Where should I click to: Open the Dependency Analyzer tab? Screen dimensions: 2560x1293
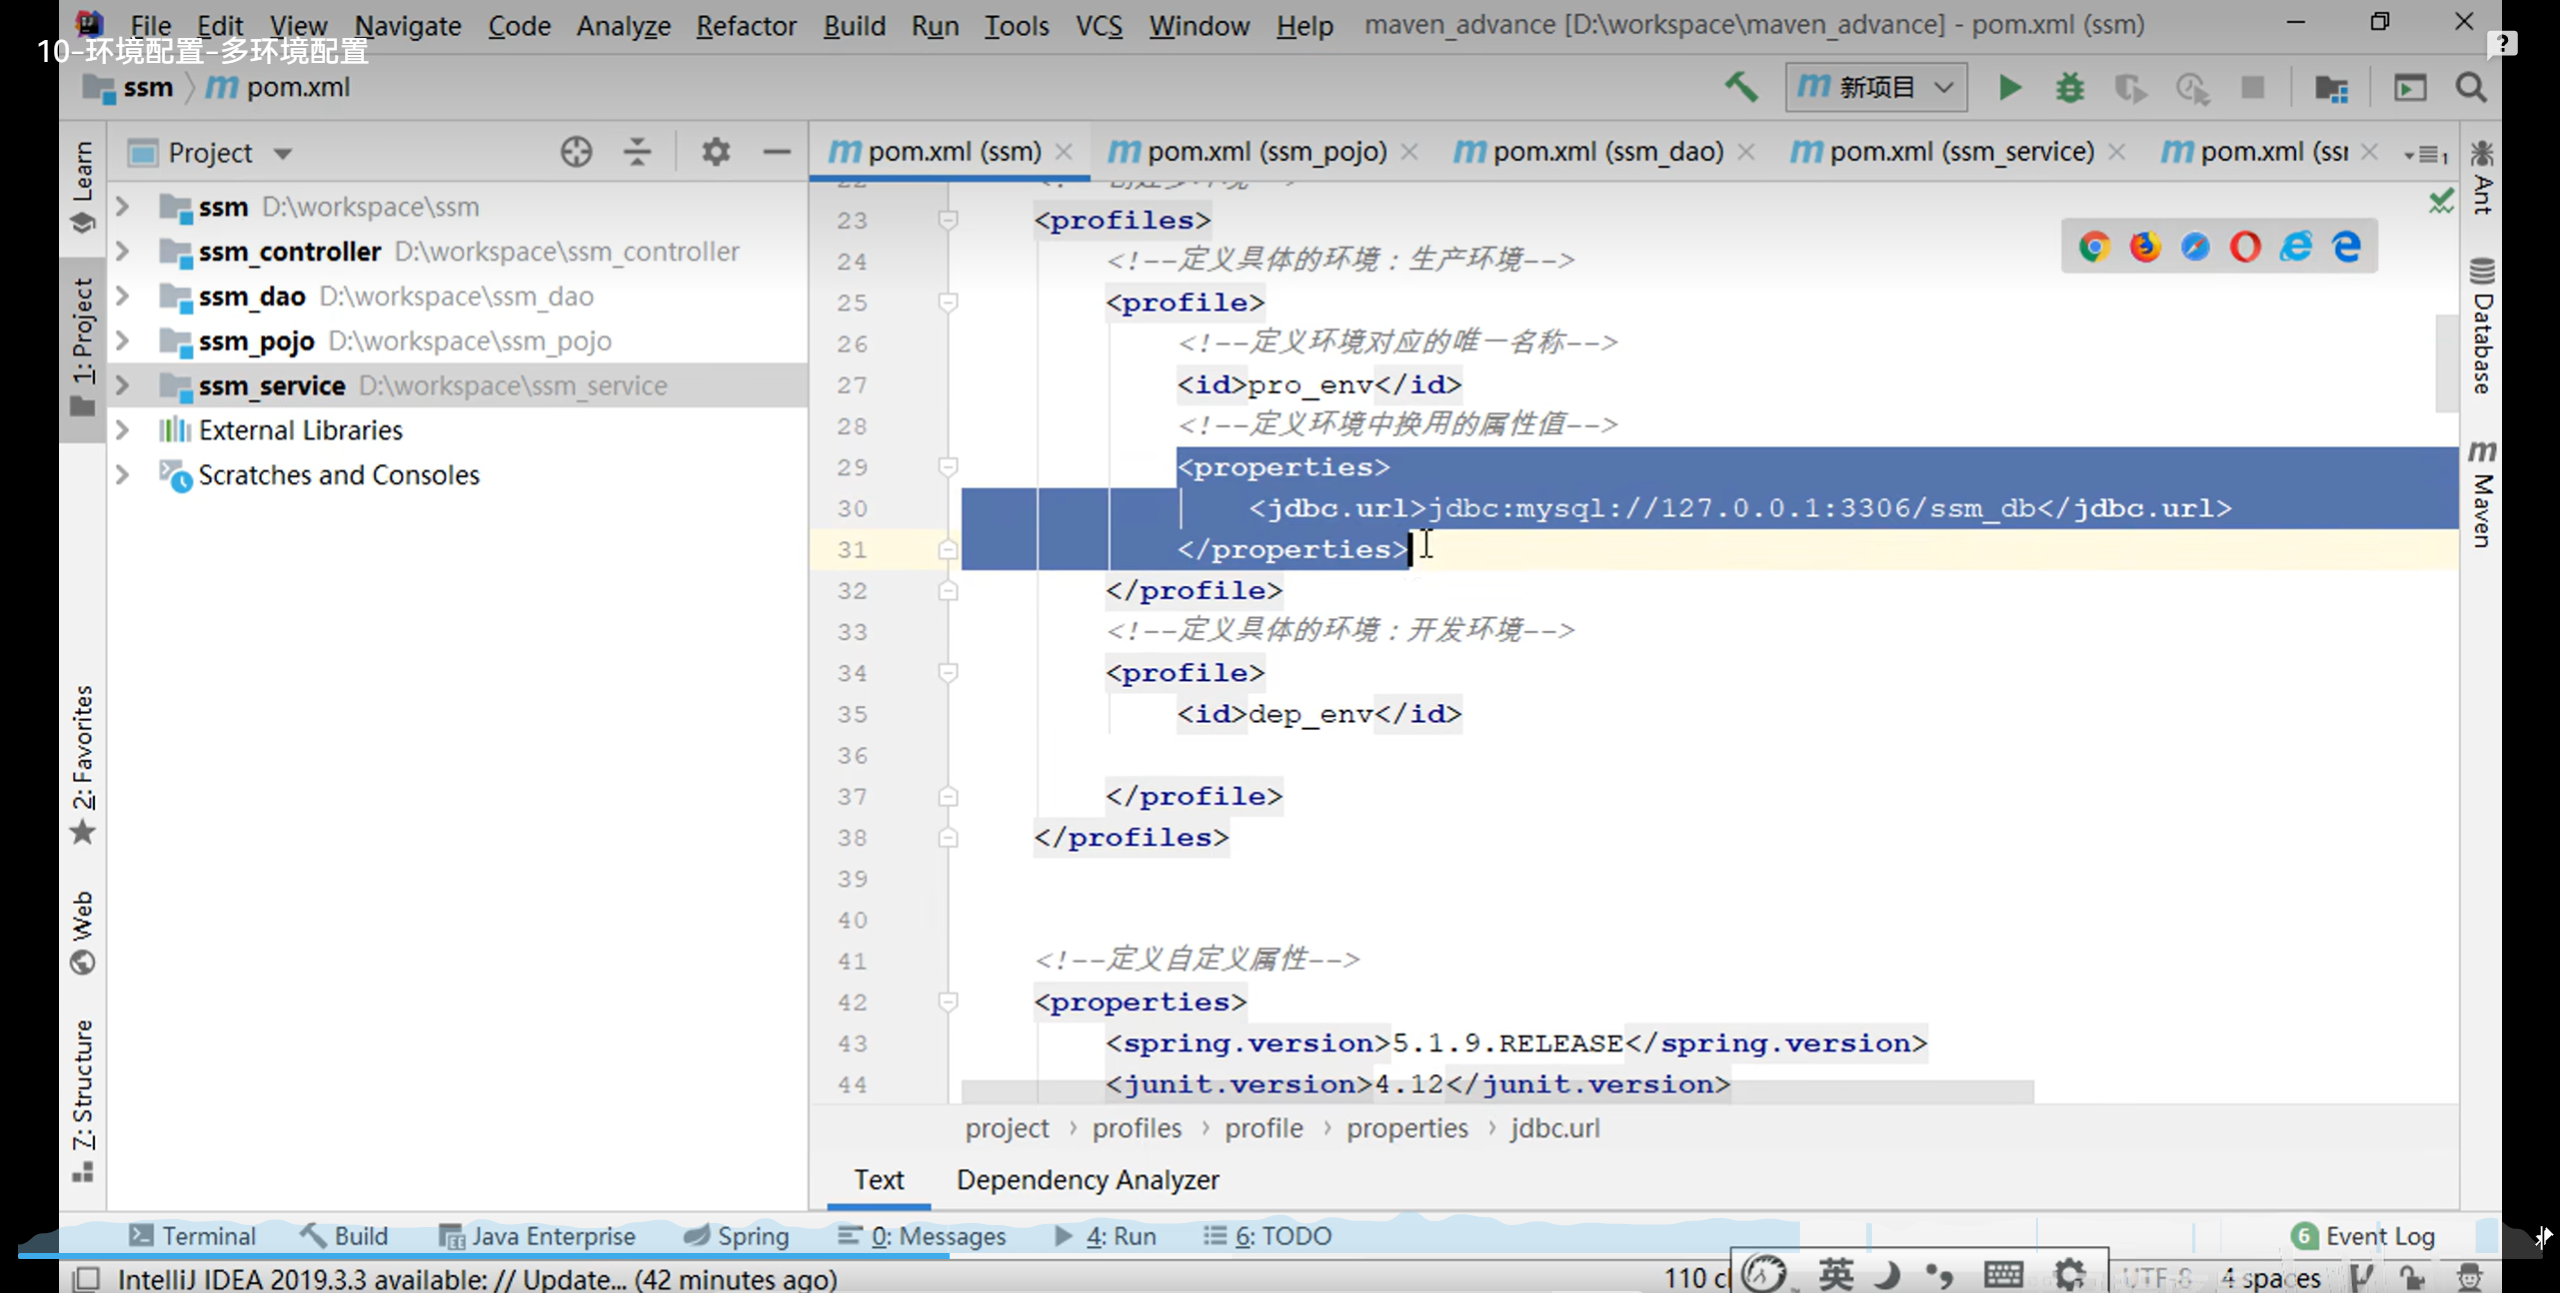[x=1087, y=1180]
